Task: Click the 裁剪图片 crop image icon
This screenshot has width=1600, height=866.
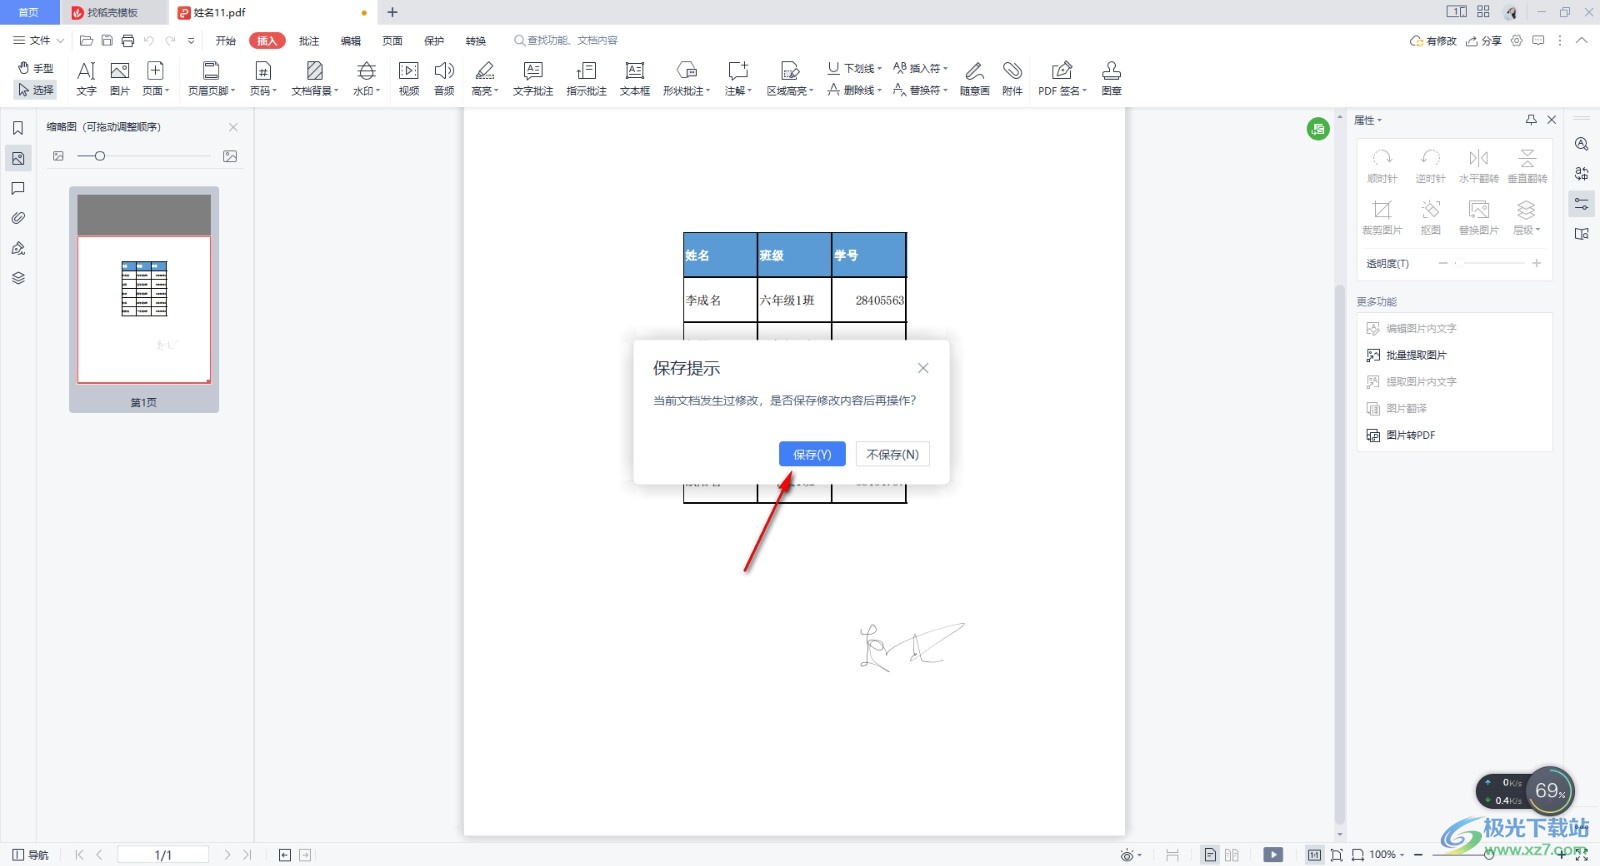Action: point(1382,217)
